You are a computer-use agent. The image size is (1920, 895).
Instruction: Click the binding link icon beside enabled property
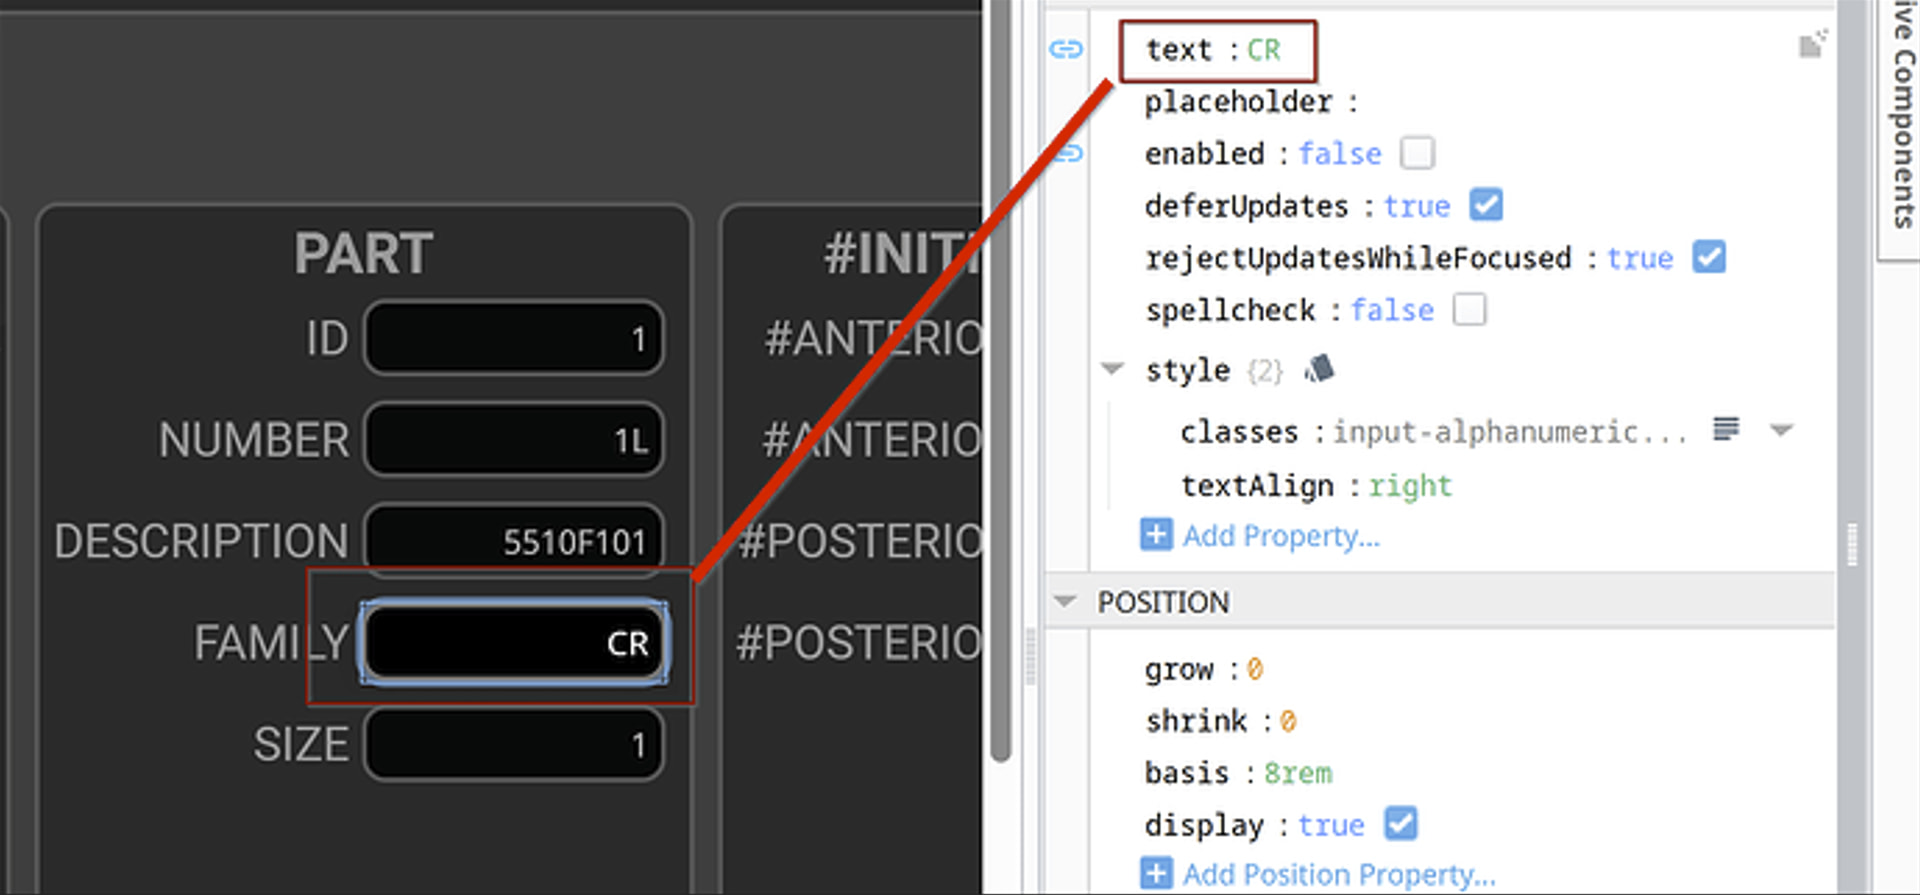click(x=1070, y=153)
